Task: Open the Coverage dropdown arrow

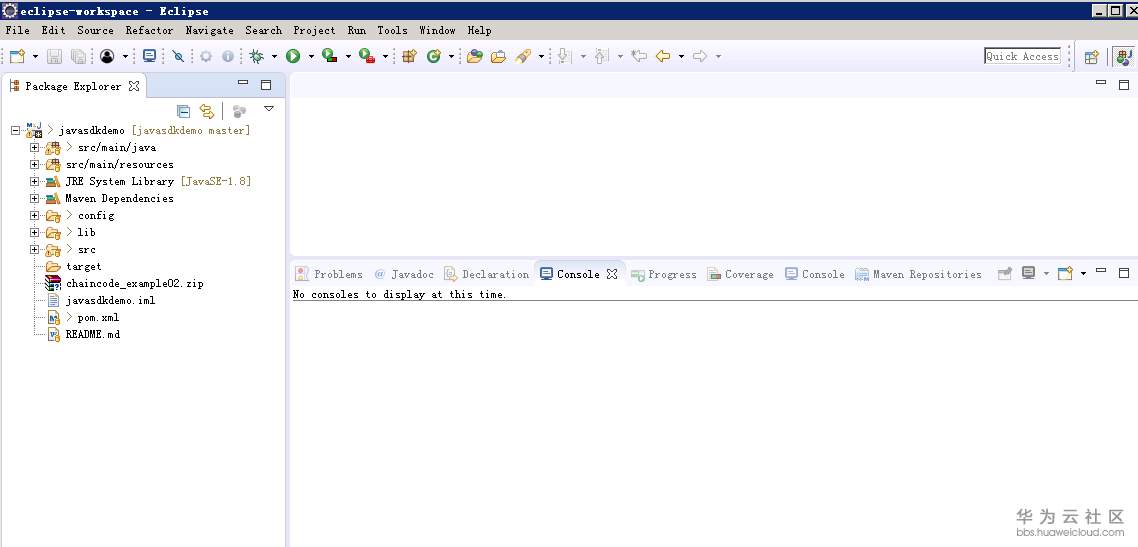Action: (348, 57)
